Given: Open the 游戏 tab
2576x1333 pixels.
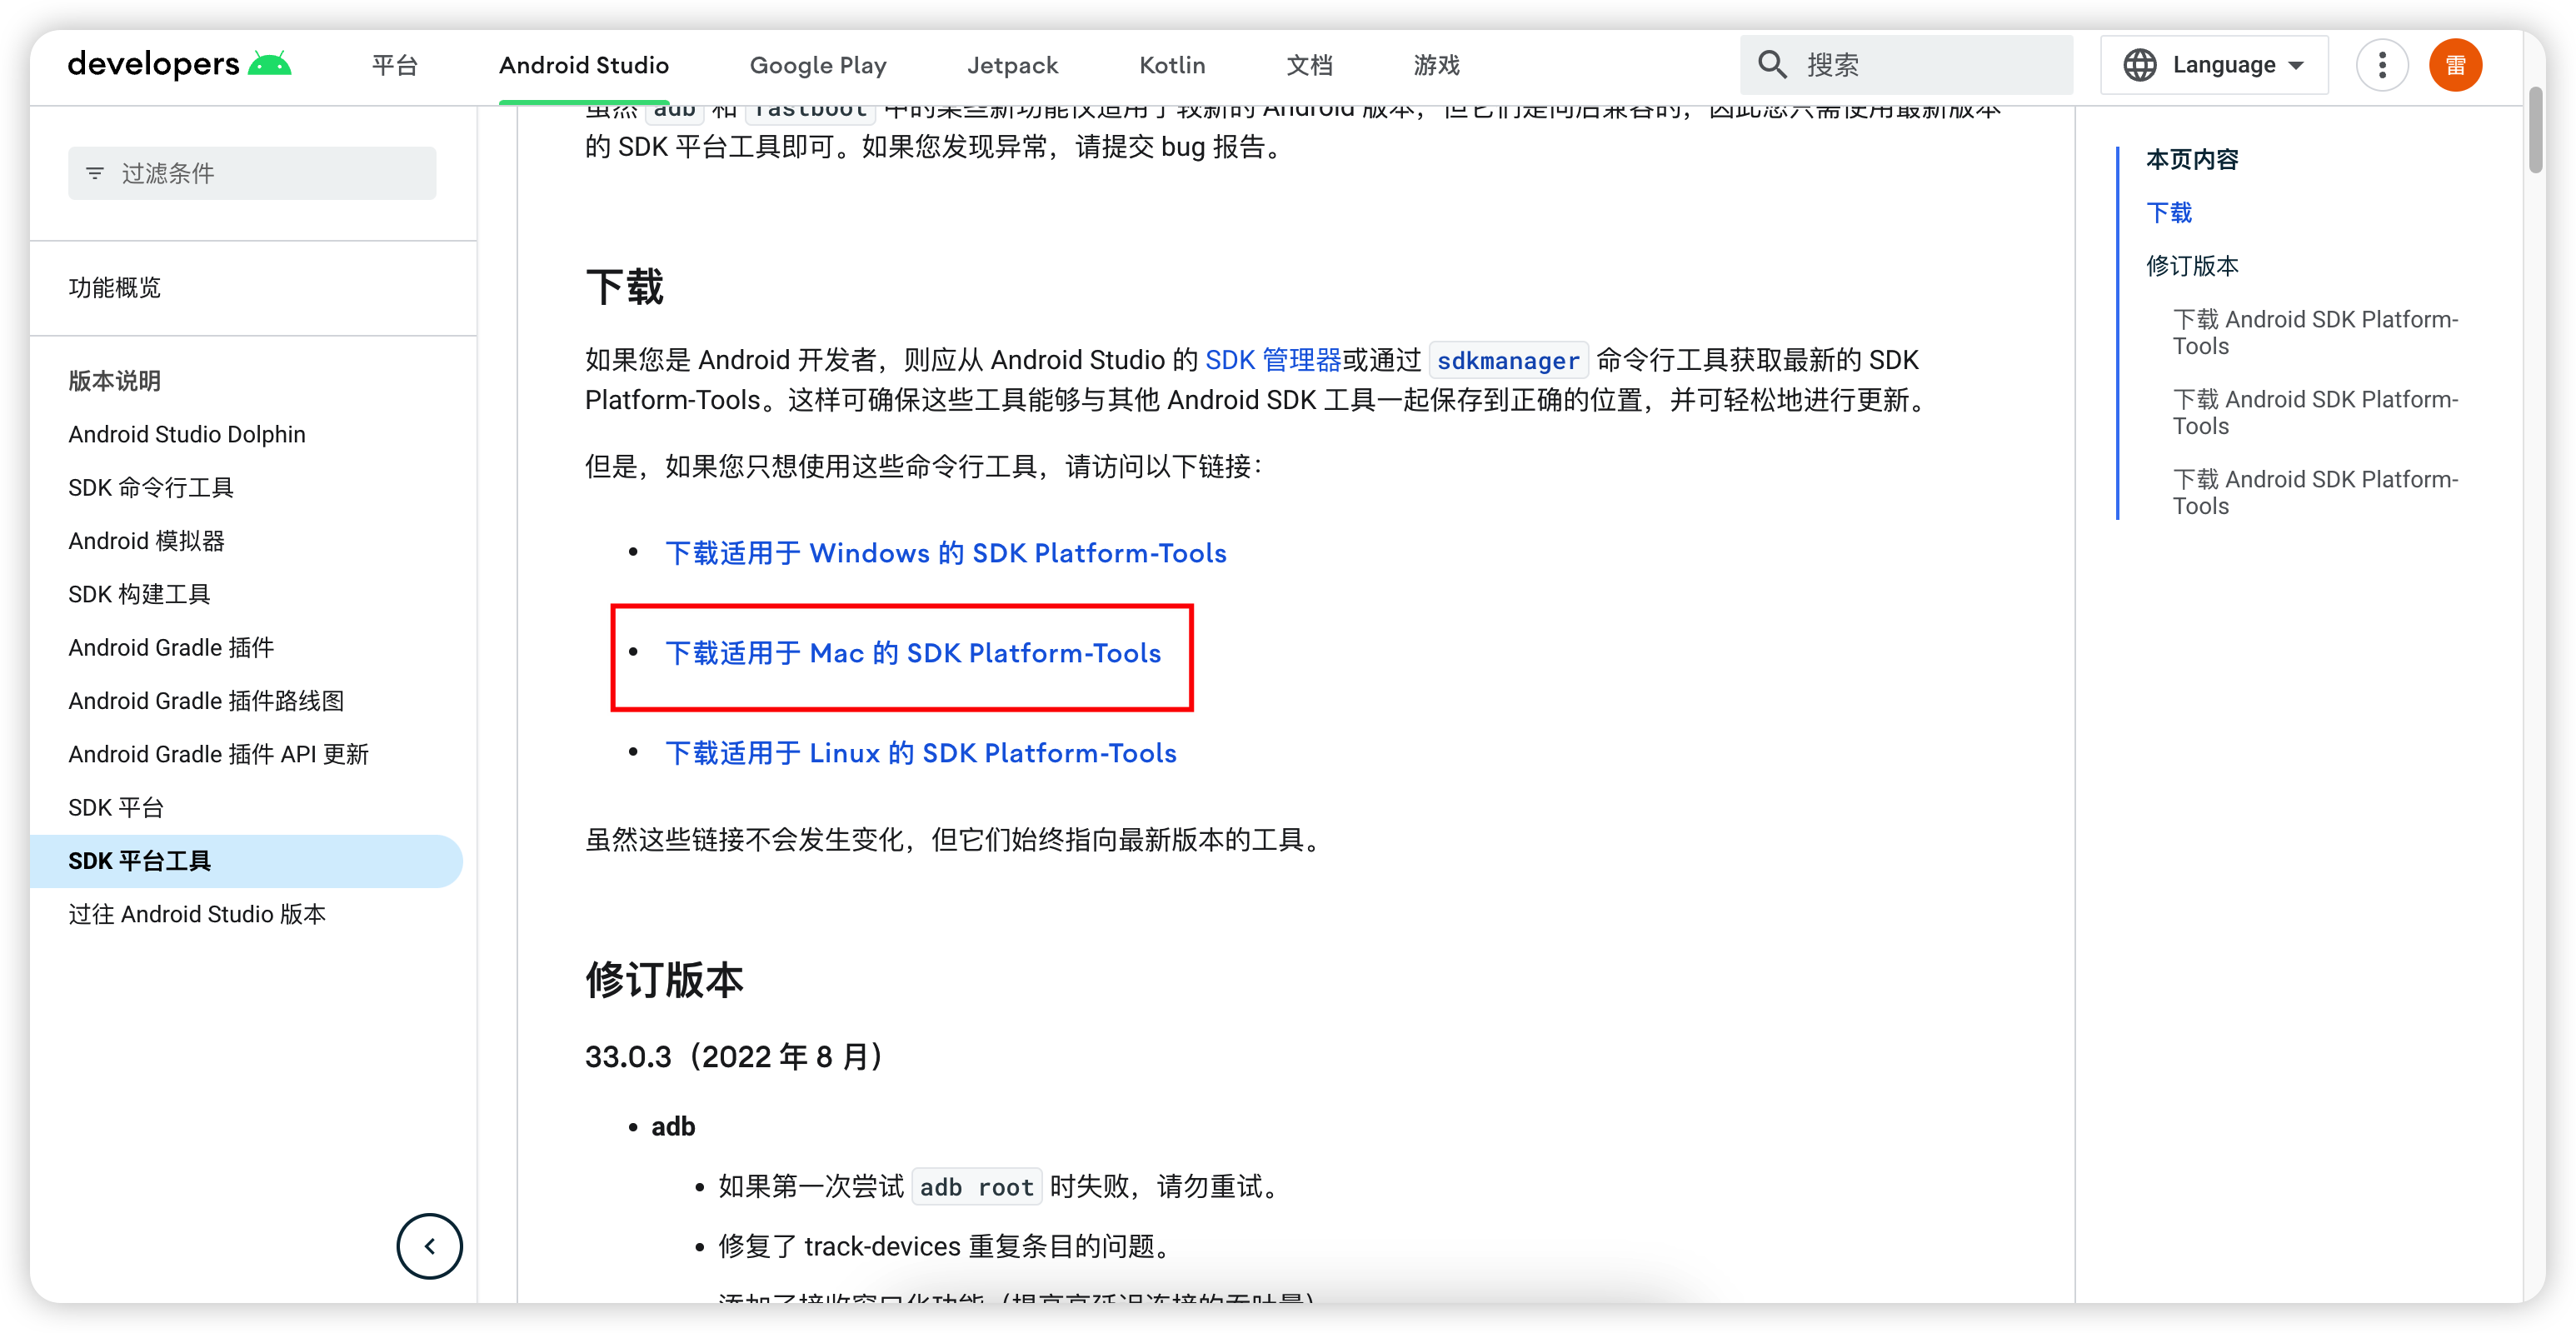Looking at the screenshot, I should click(1436, 65).
